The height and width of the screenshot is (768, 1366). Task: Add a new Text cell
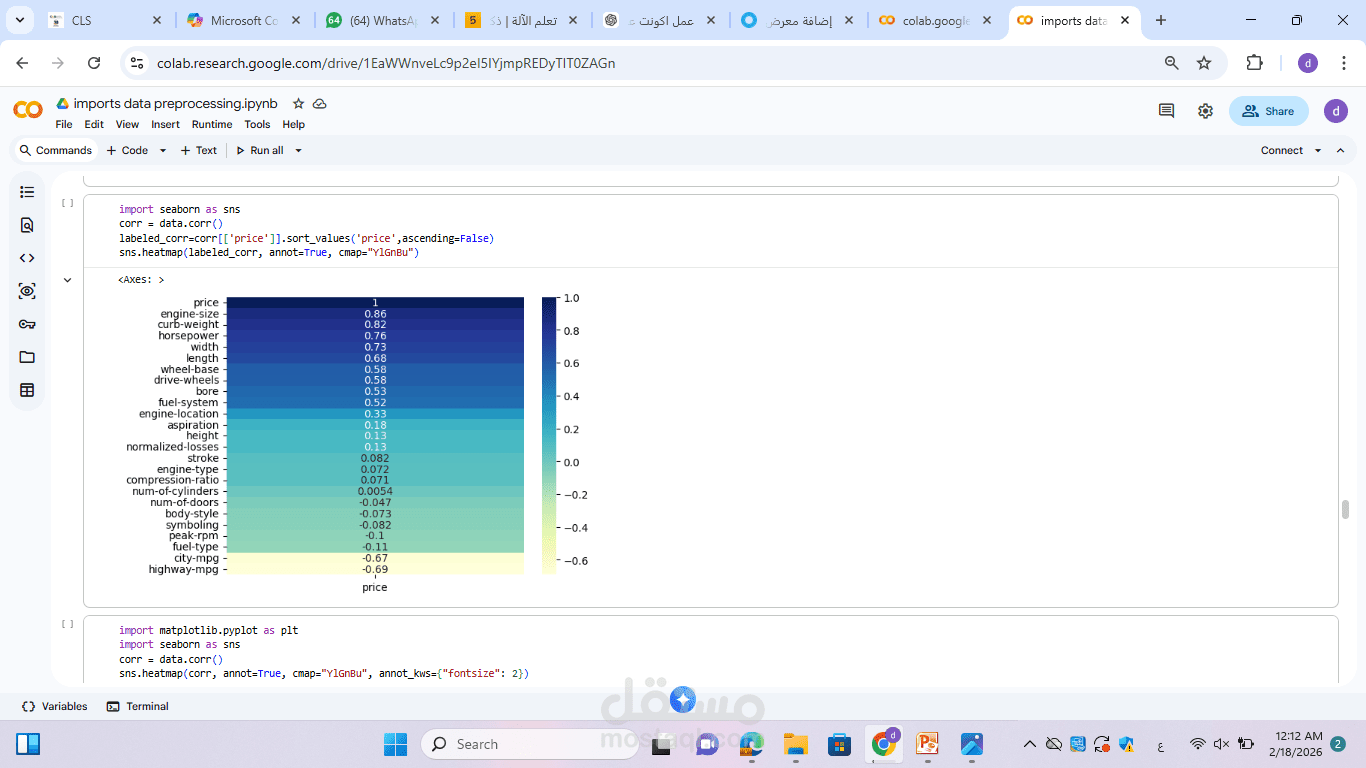click(198, 151)
